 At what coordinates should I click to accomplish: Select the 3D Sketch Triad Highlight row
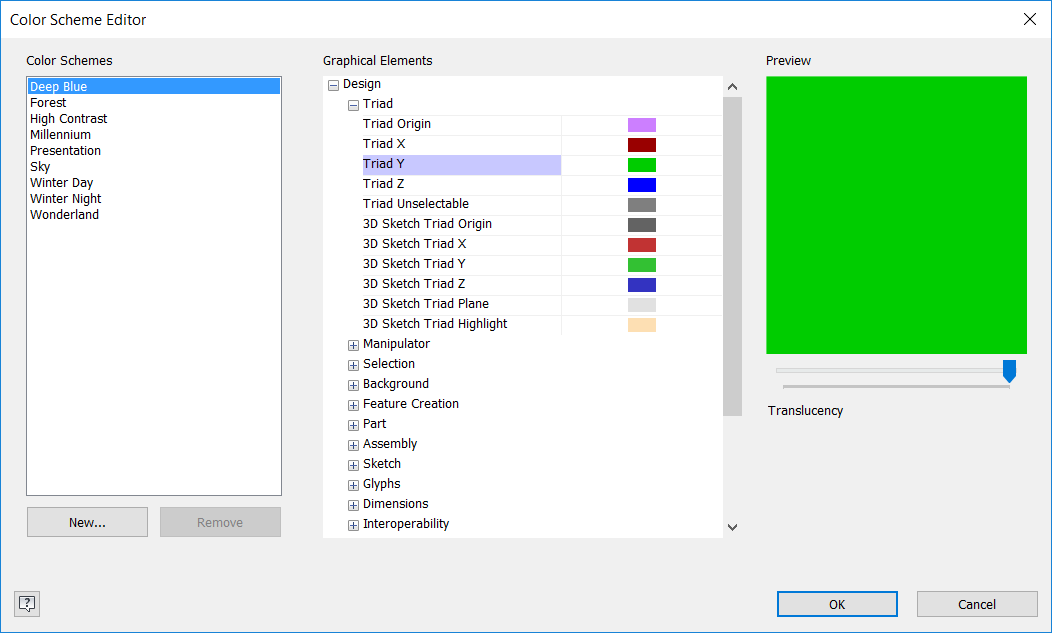[x=462, y=324]
